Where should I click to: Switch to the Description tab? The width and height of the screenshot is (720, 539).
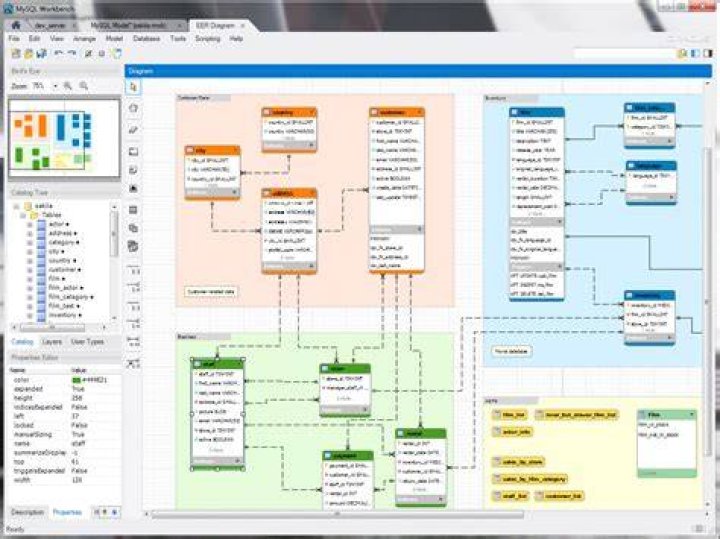pyautogui.click(x=28, y=512)
